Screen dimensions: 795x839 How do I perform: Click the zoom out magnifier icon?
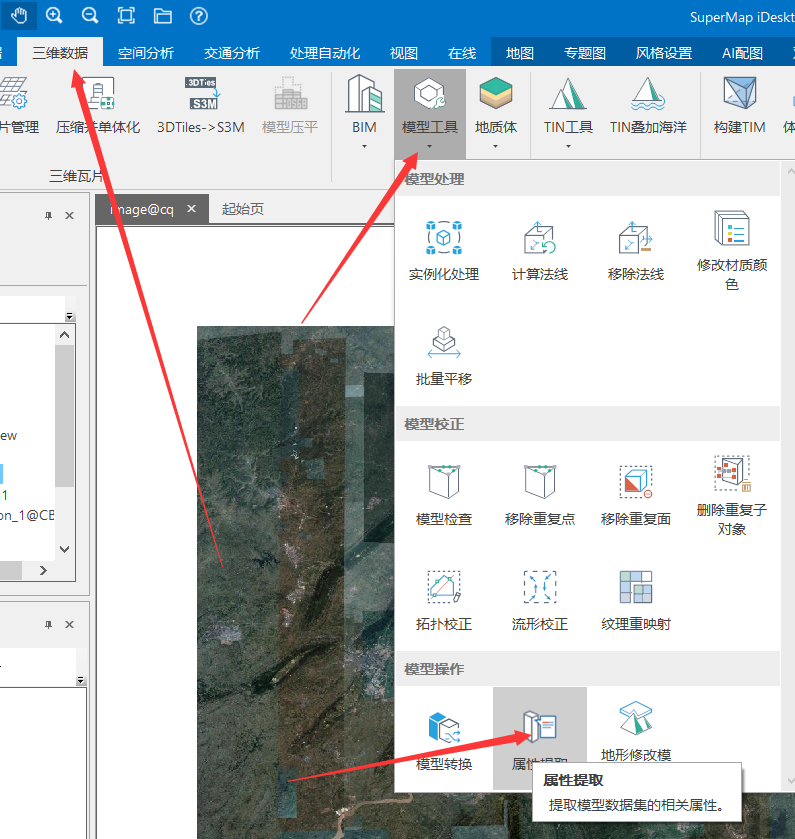tap(90, 16)
